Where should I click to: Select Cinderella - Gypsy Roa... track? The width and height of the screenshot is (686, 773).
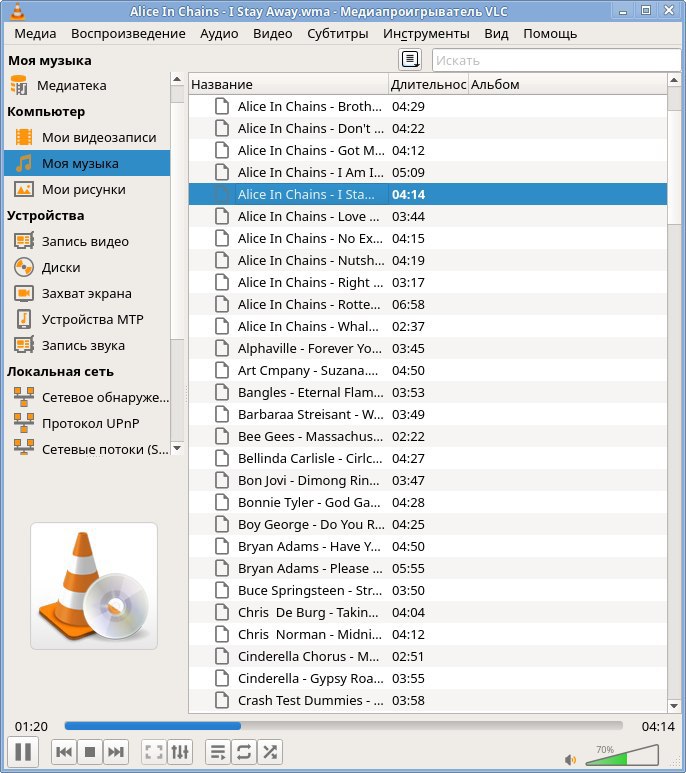[x=428, y=678]
